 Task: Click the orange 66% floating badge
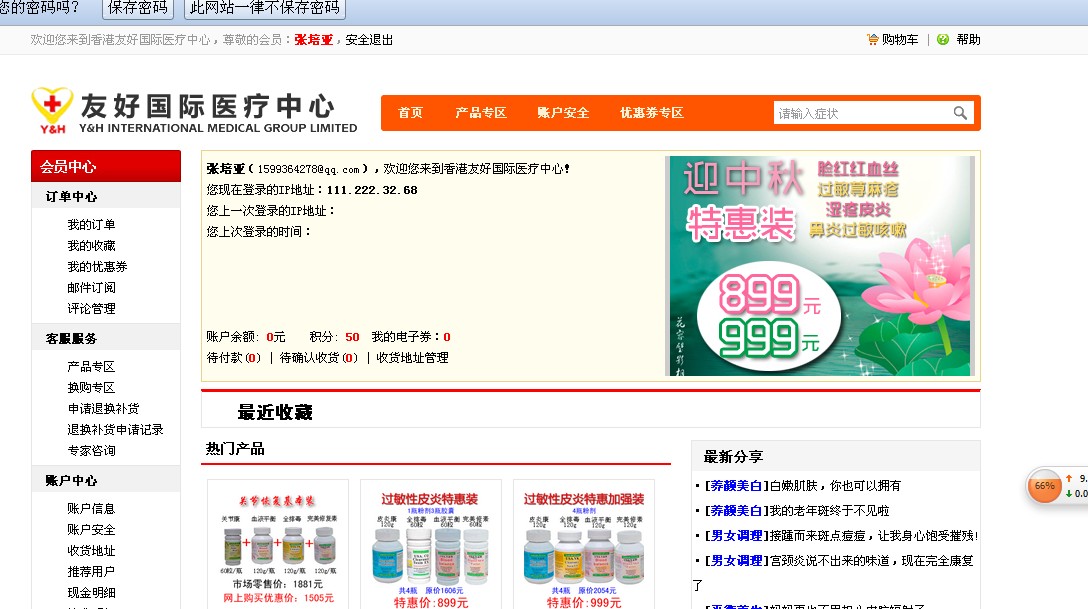point(1044,486)
